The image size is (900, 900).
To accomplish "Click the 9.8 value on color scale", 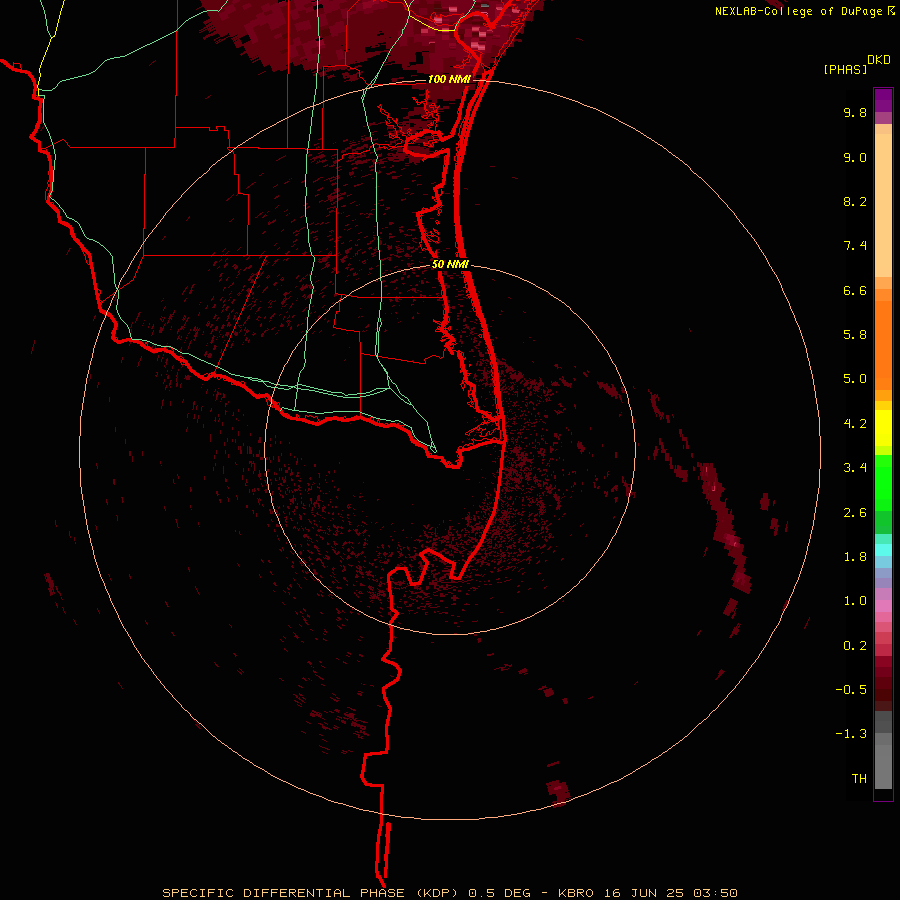I will [855, 112].
